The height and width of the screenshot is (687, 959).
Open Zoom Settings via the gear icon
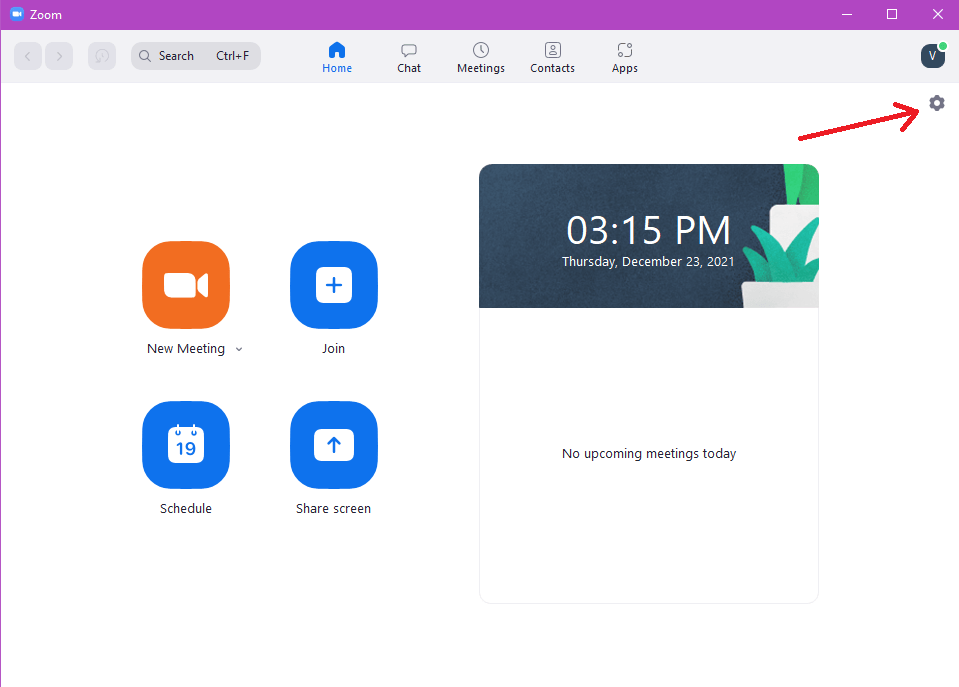(936, 103)
